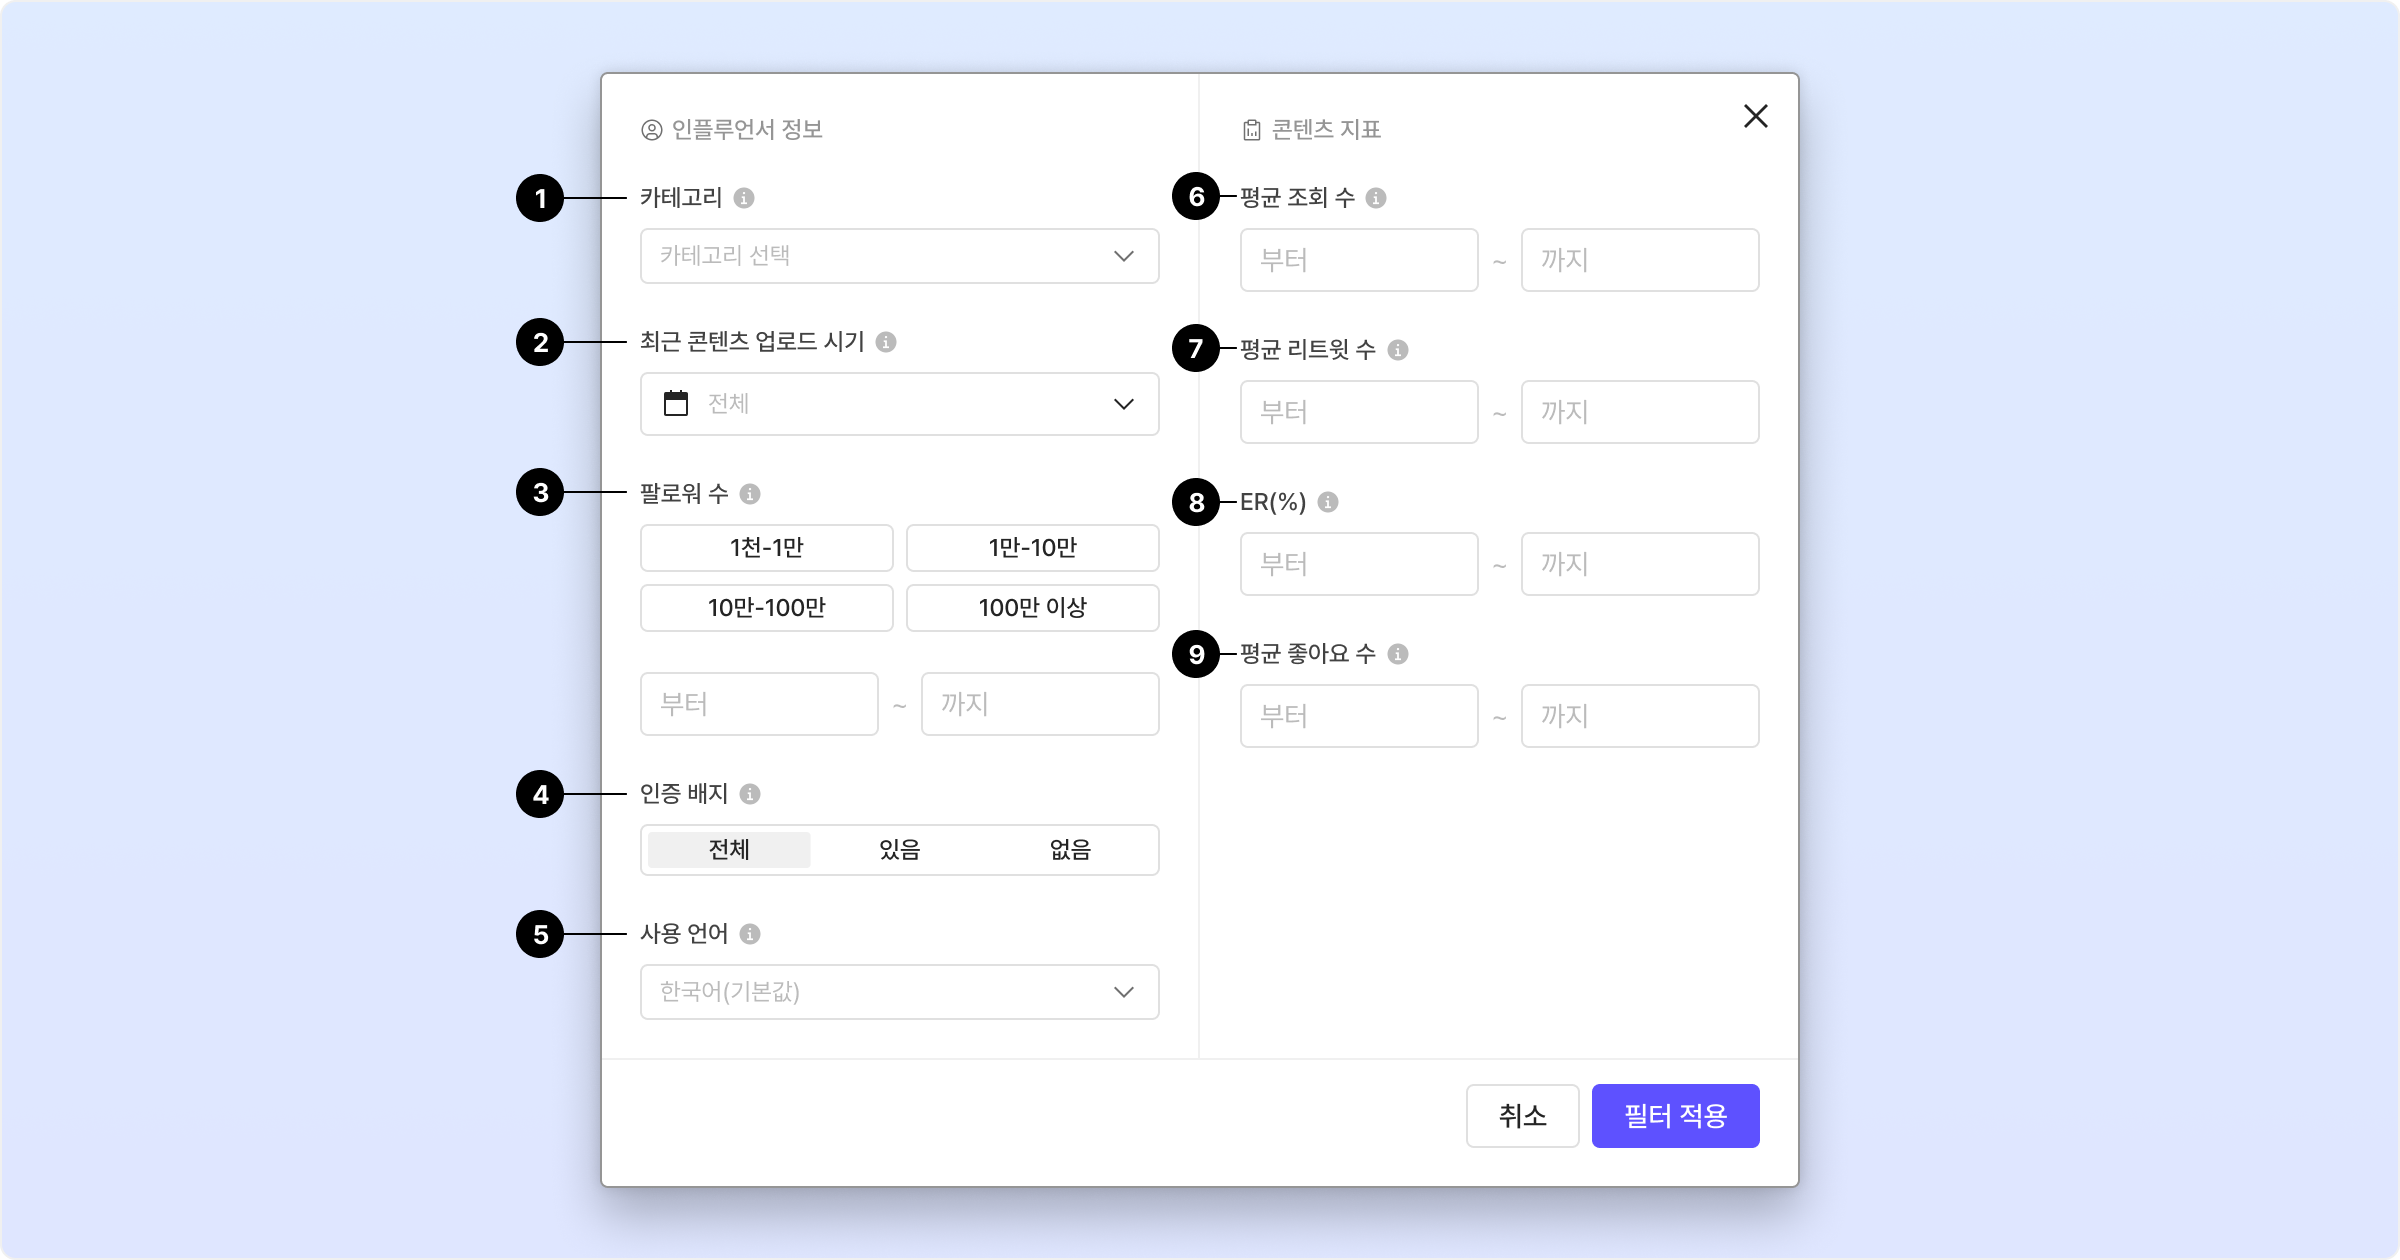Toggle the 100만 이상 follower range chip
Viewport: 2400px width, 1260px height.
(1032, 608)
